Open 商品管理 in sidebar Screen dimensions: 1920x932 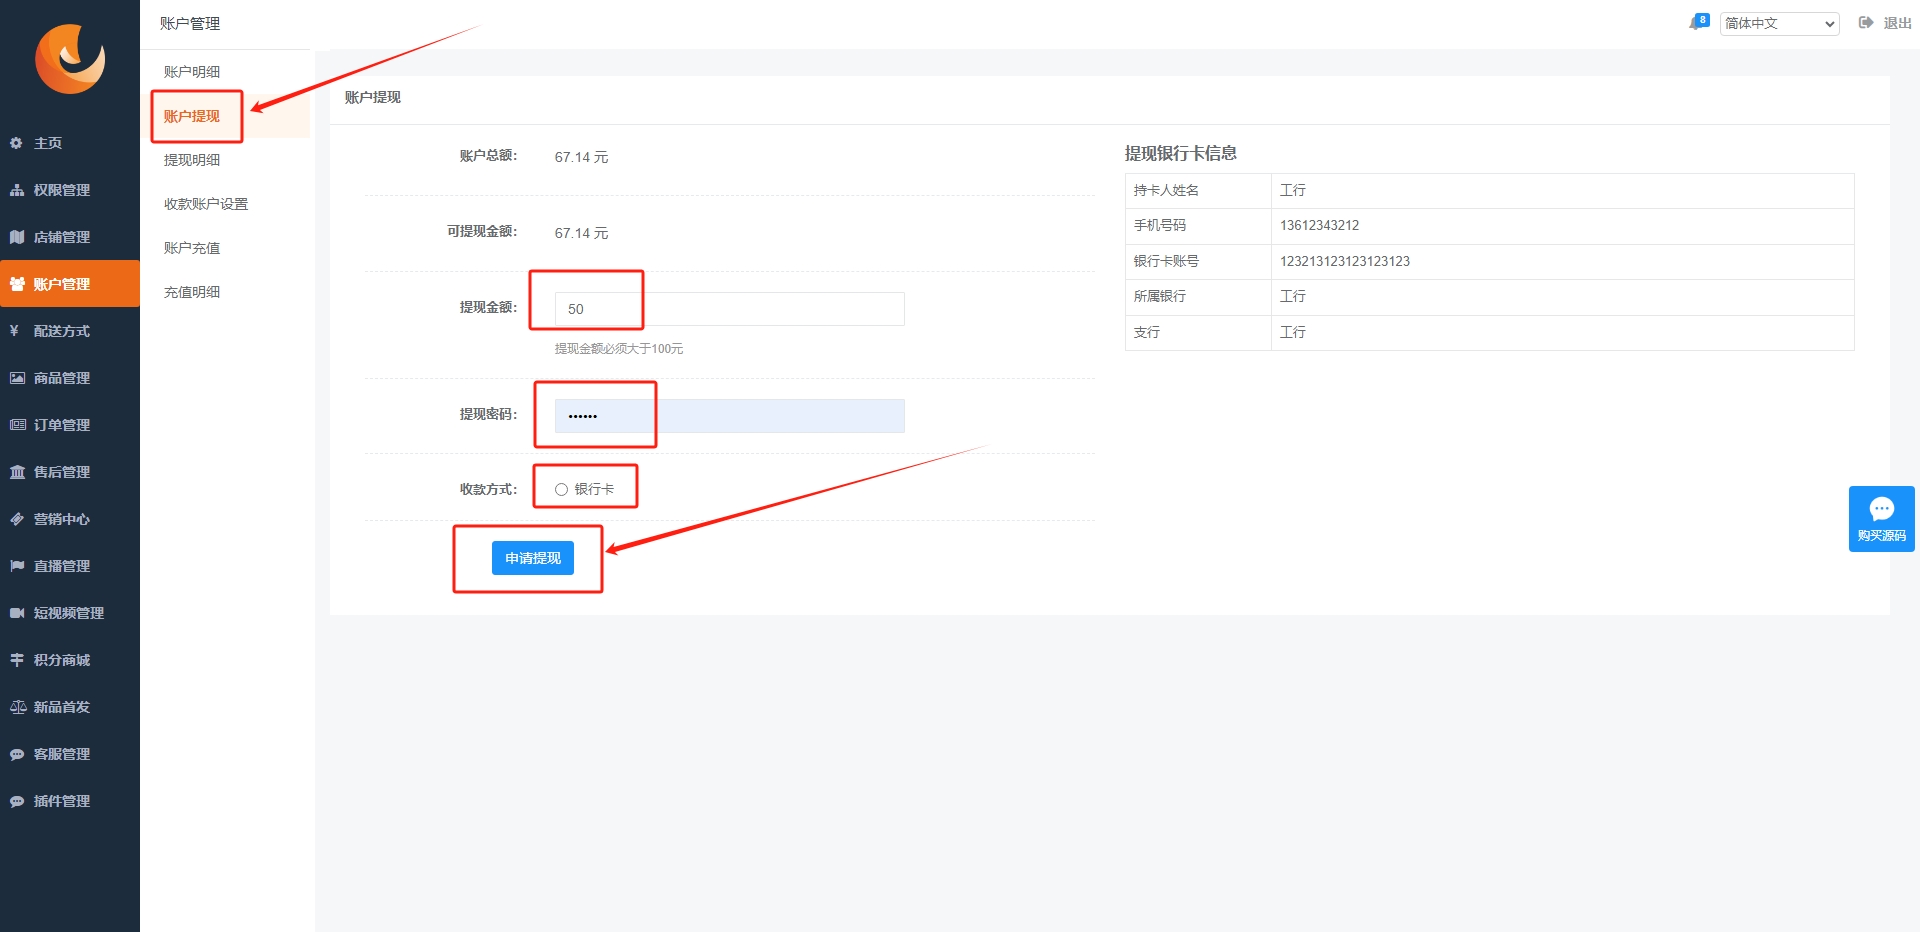tap(62, 378)
